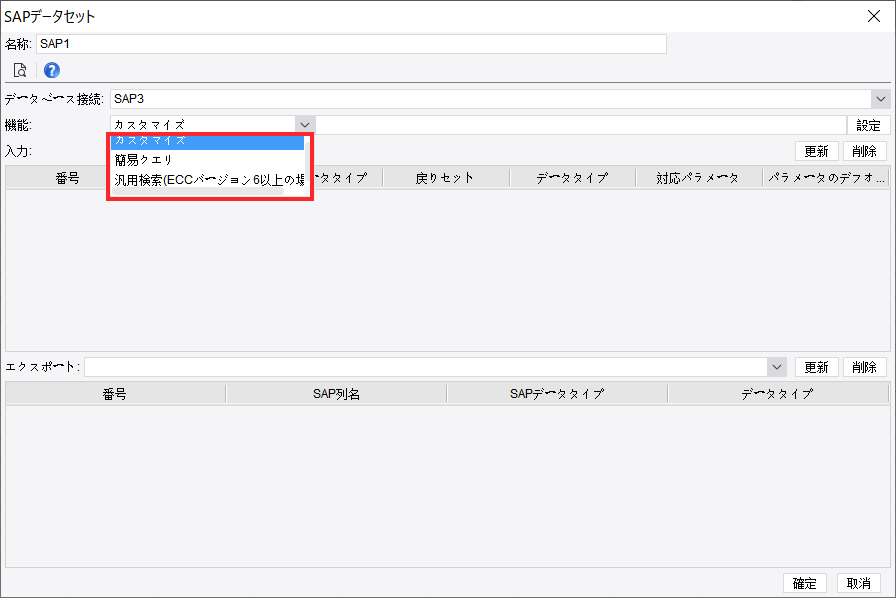Click the horizontal scrollbar in the dropdown list
The width and height of the screenshot is (896, 598).
click(x=198, y=192)
